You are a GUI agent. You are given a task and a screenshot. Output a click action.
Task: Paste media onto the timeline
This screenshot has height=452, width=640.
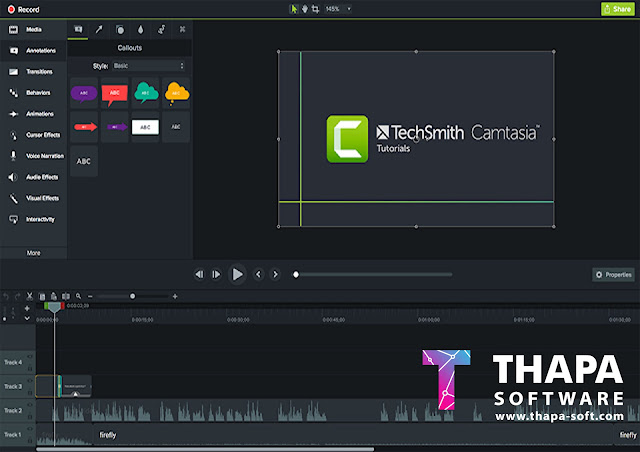[x=53, y=296]
